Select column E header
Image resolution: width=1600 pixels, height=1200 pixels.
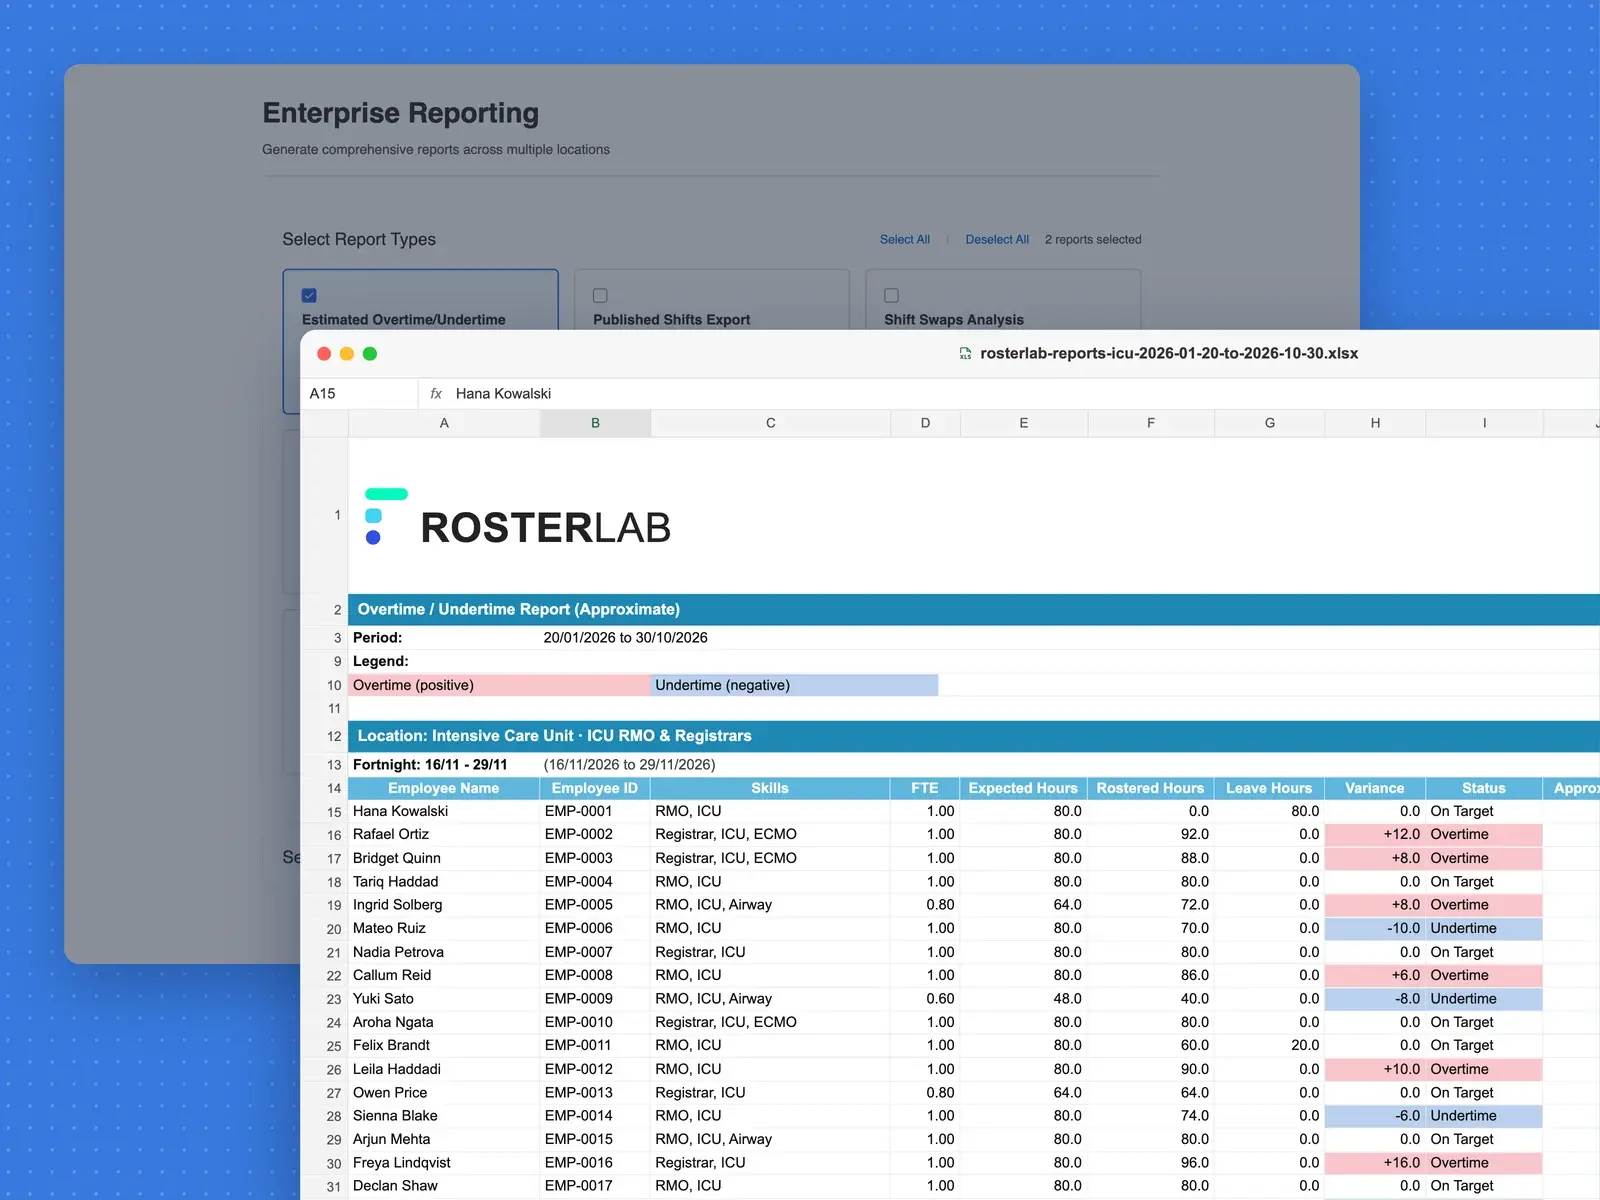pos(1024,423)
